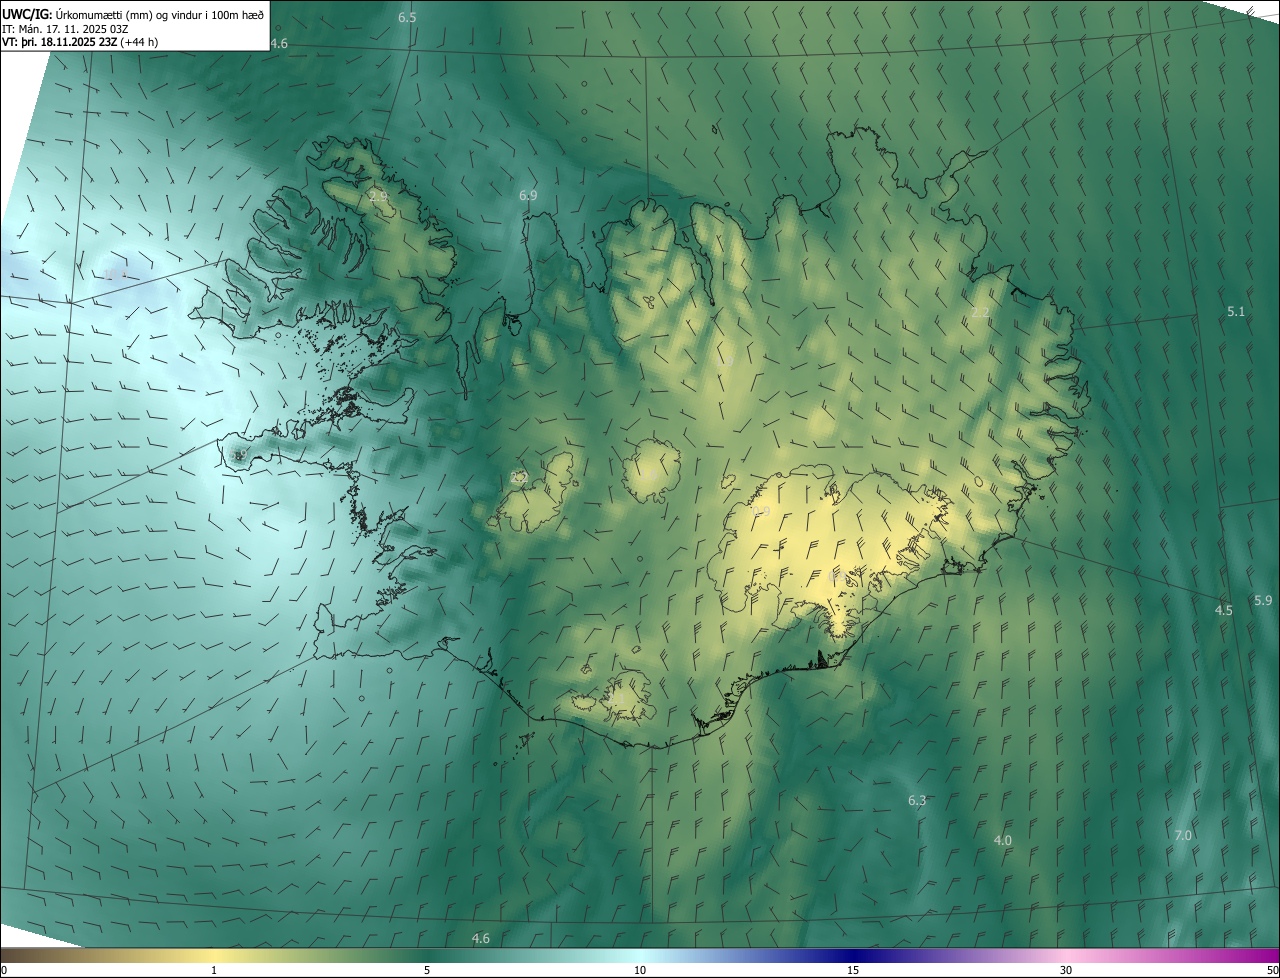Click the 6.3 value label
The height and width of the screenshot is (978, 1280).
(917, 801)
